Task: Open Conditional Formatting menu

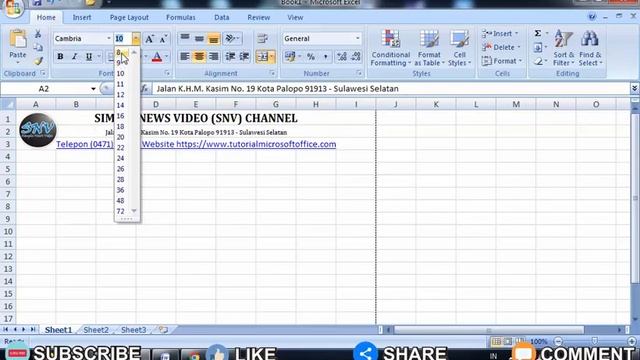Action: tap(391, 48)
